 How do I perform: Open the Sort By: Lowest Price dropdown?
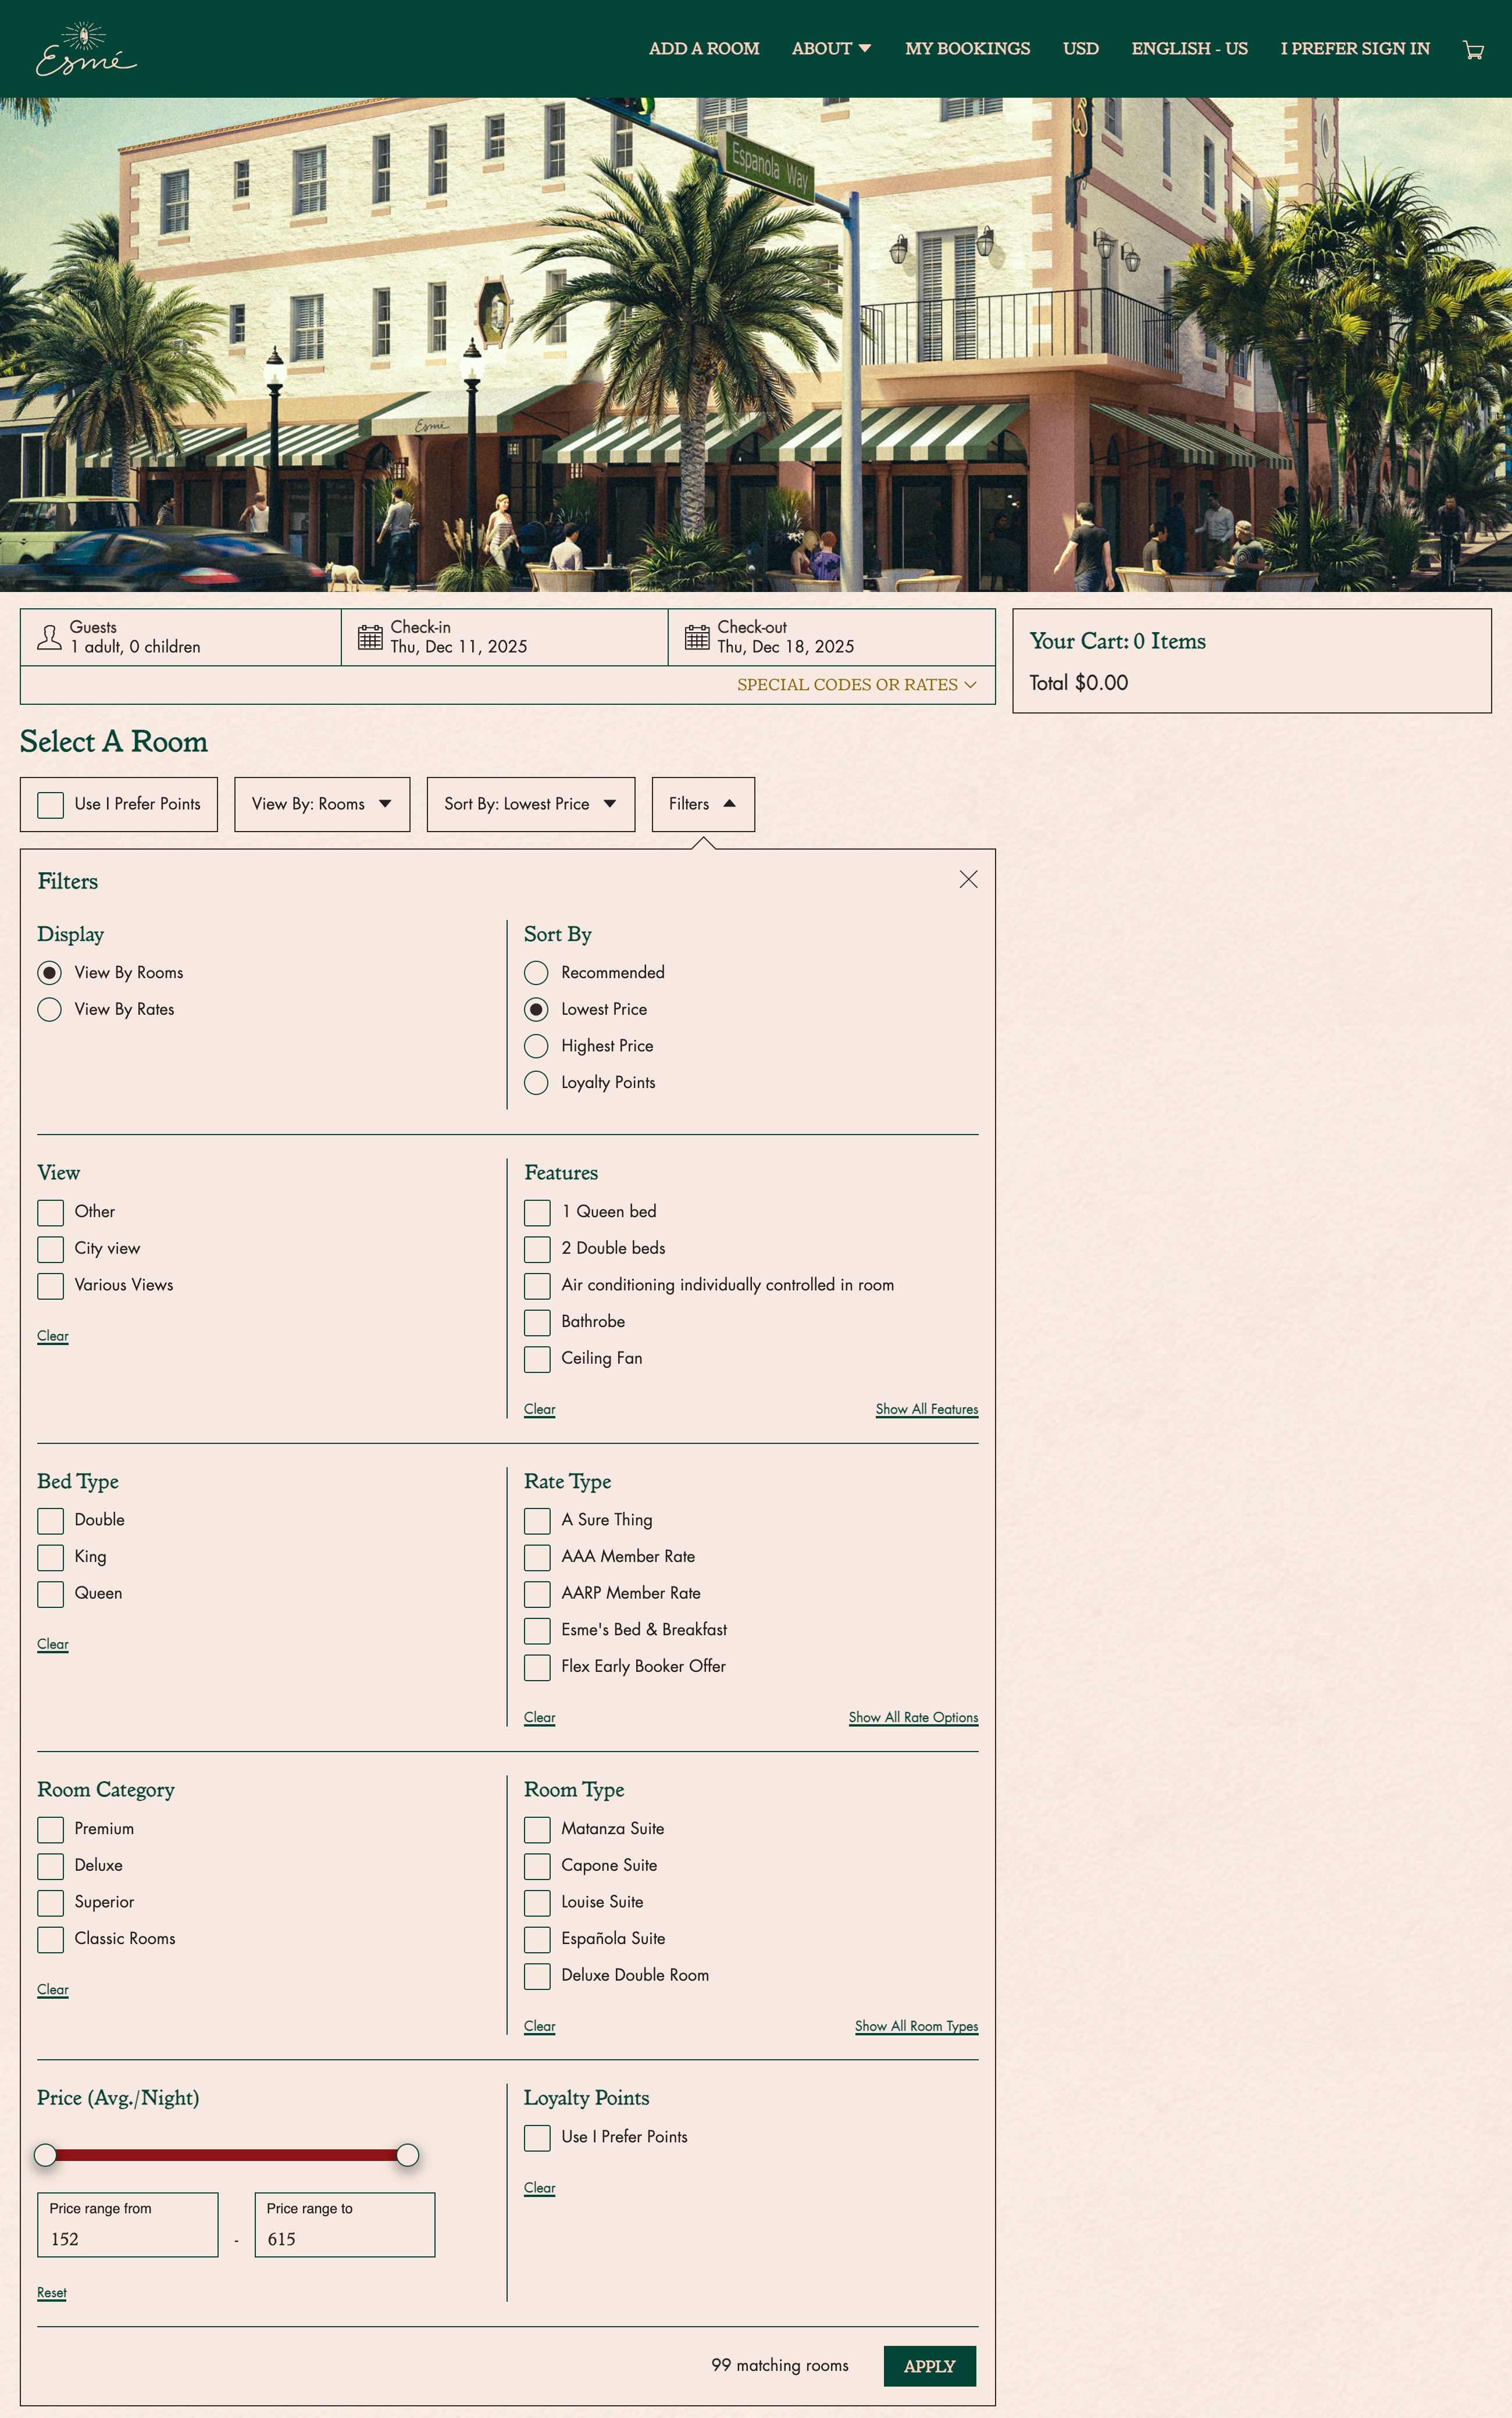pos(530,804)
